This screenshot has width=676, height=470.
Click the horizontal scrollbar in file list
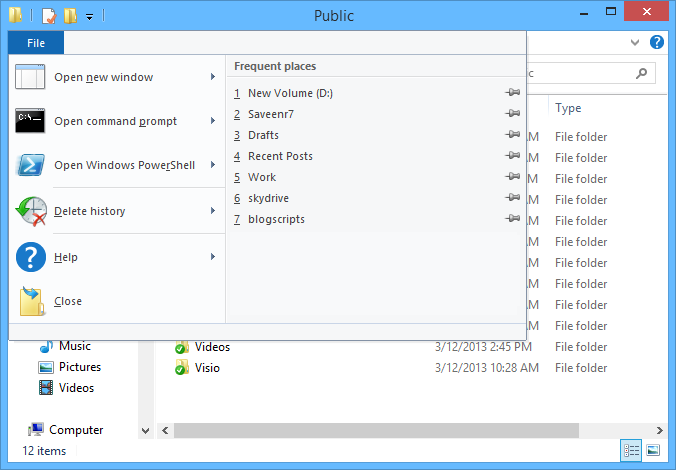[380, 430]
